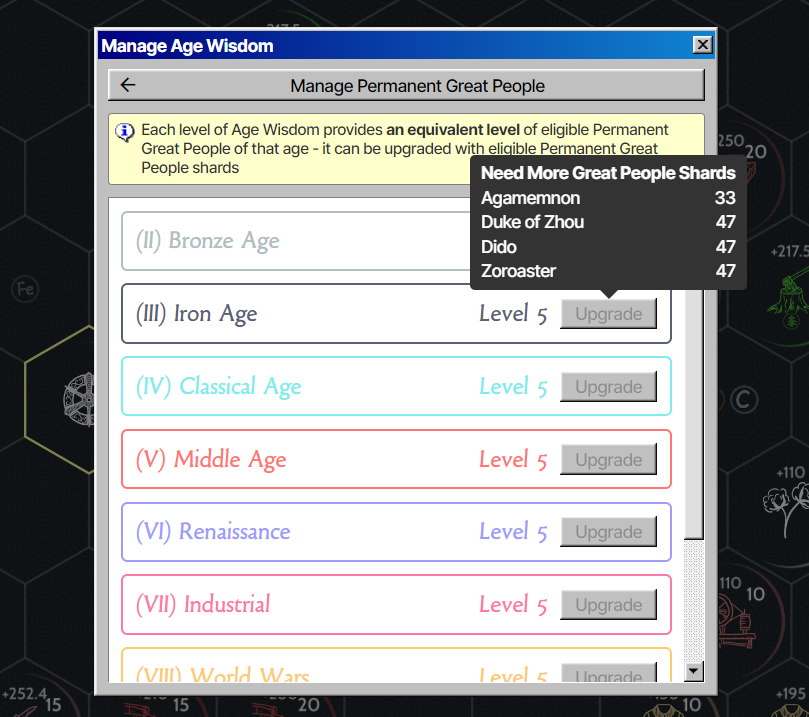This screenshot has width=809, height=717.
Task: Upgrade Classical Age wisdom
Action: pyautogui.click(x=608, y=386)
